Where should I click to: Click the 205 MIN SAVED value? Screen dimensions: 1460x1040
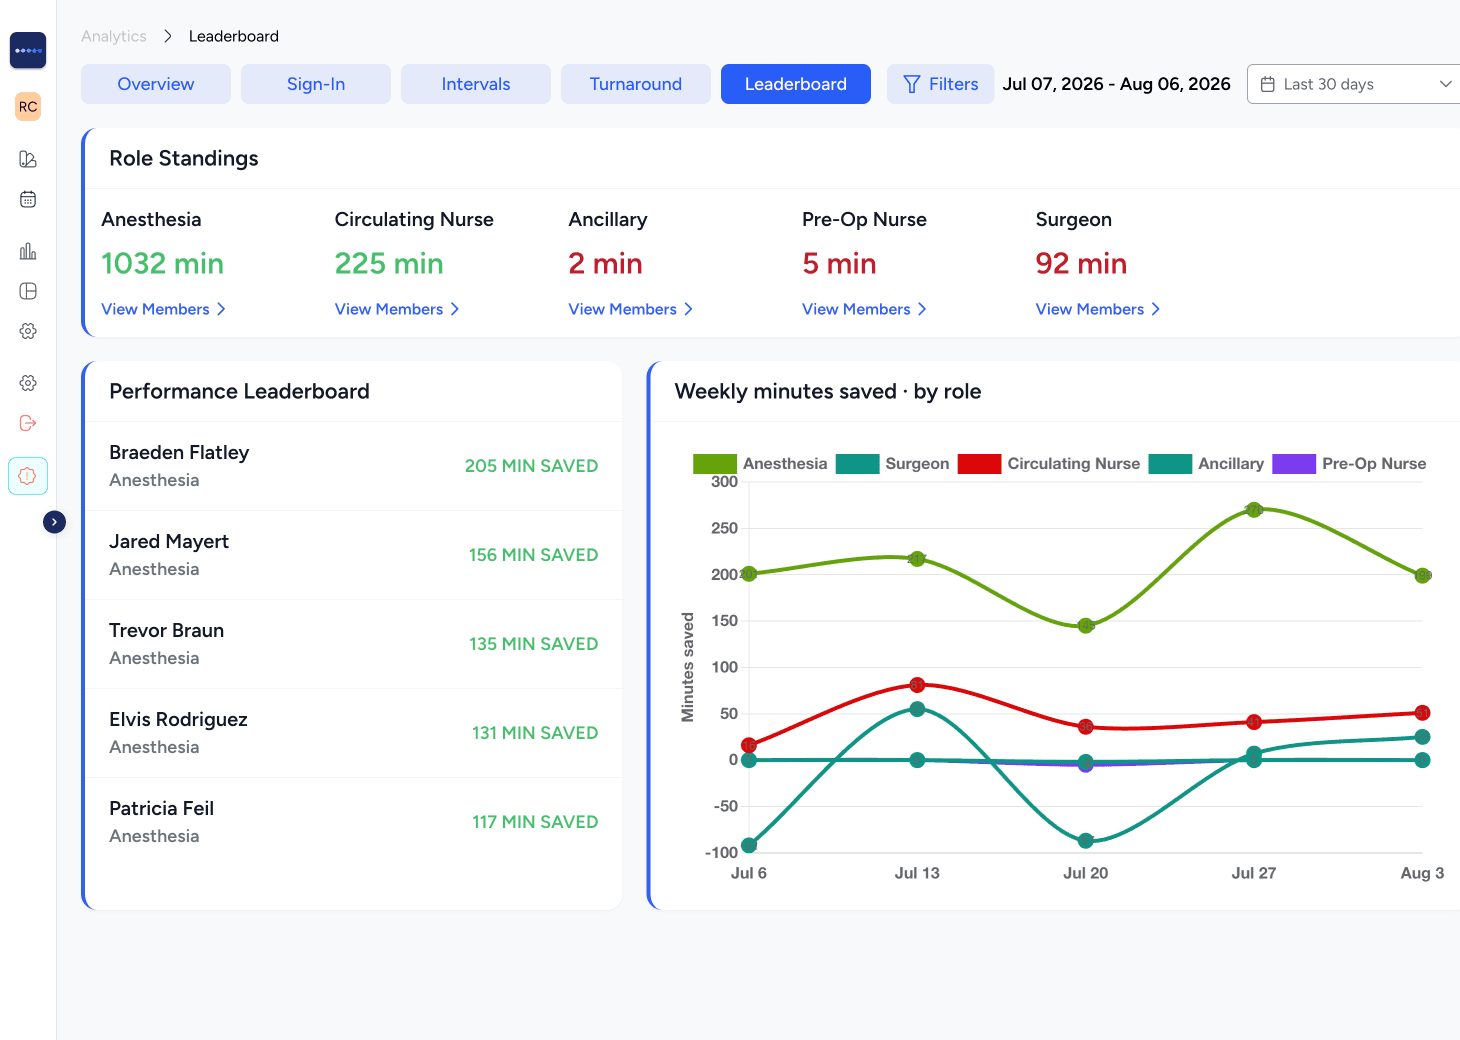pos(531,466)
